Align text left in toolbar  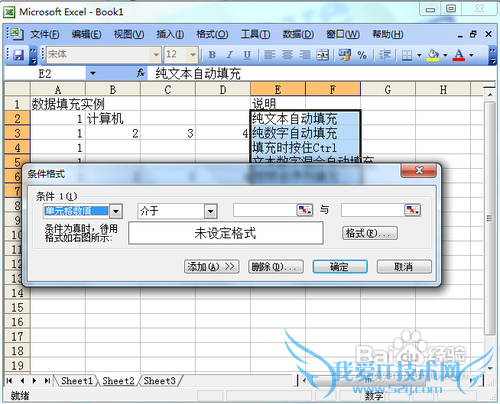270,55
